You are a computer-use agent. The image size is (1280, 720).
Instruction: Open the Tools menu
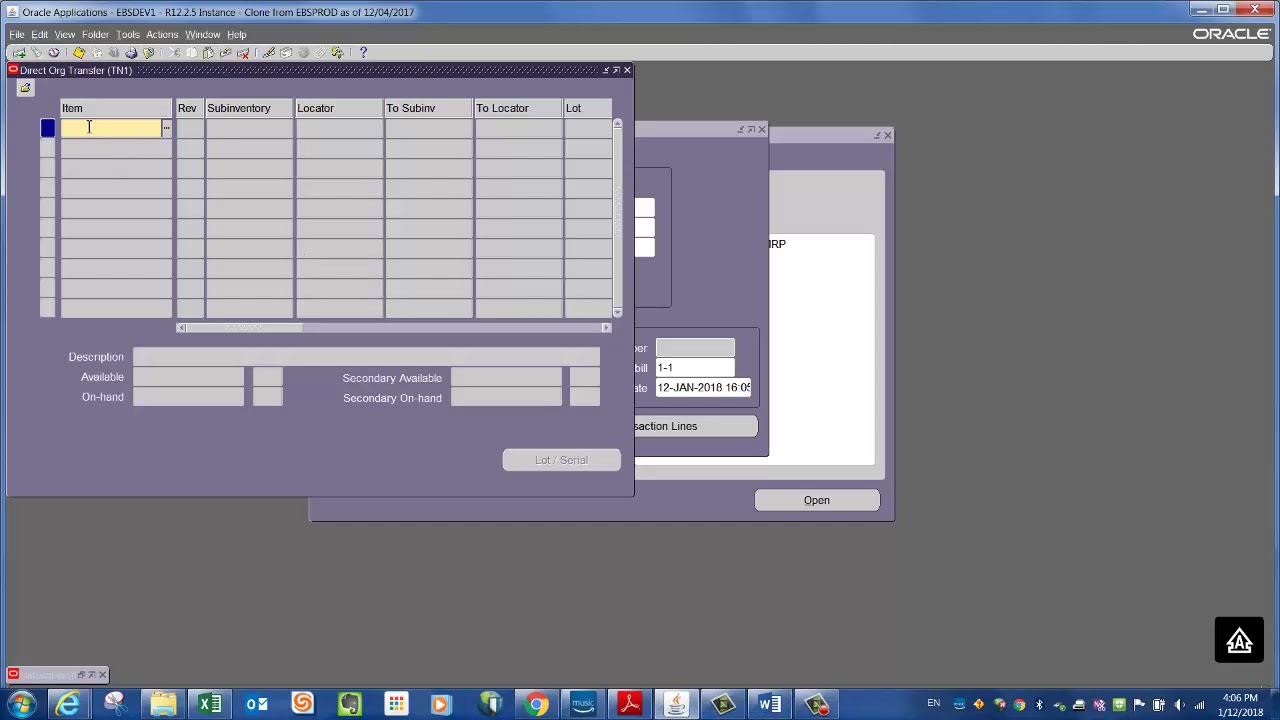tap(128, 34)
